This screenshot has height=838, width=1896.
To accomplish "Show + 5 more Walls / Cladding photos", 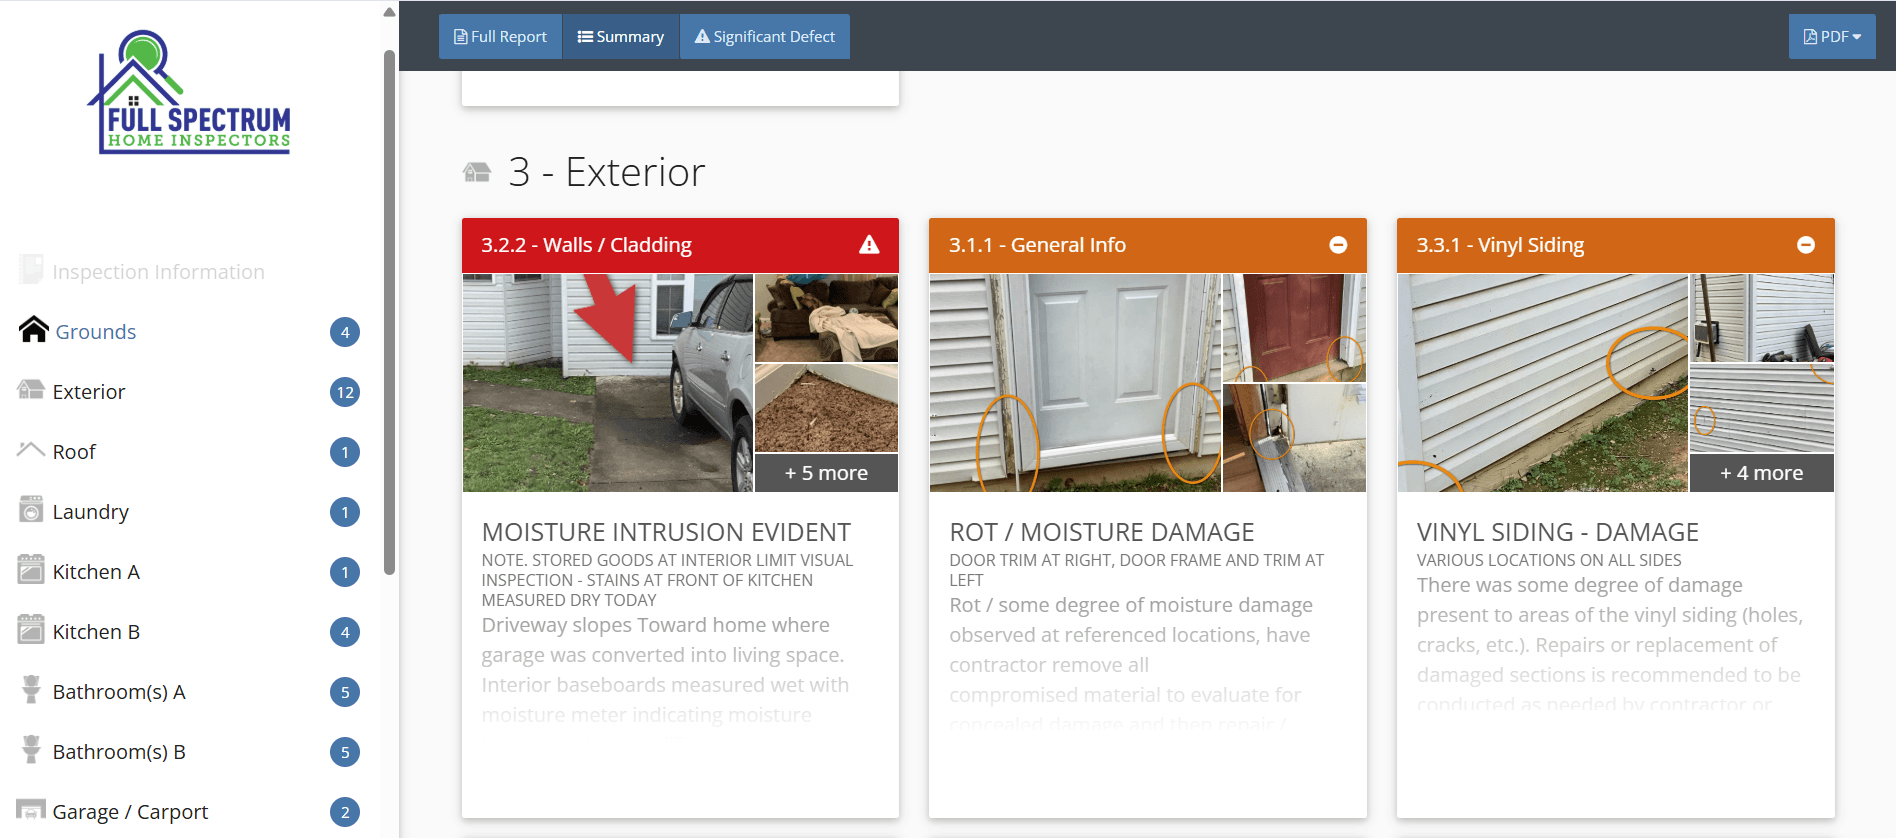I will point(826,473).
